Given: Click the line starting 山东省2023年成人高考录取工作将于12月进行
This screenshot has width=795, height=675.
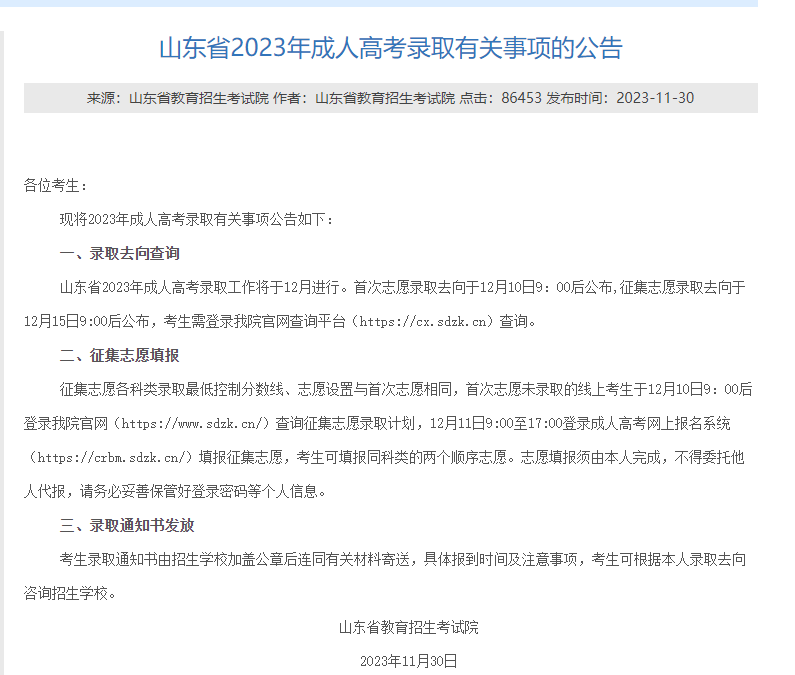Looking at the screenshot, I should [403, 288].
